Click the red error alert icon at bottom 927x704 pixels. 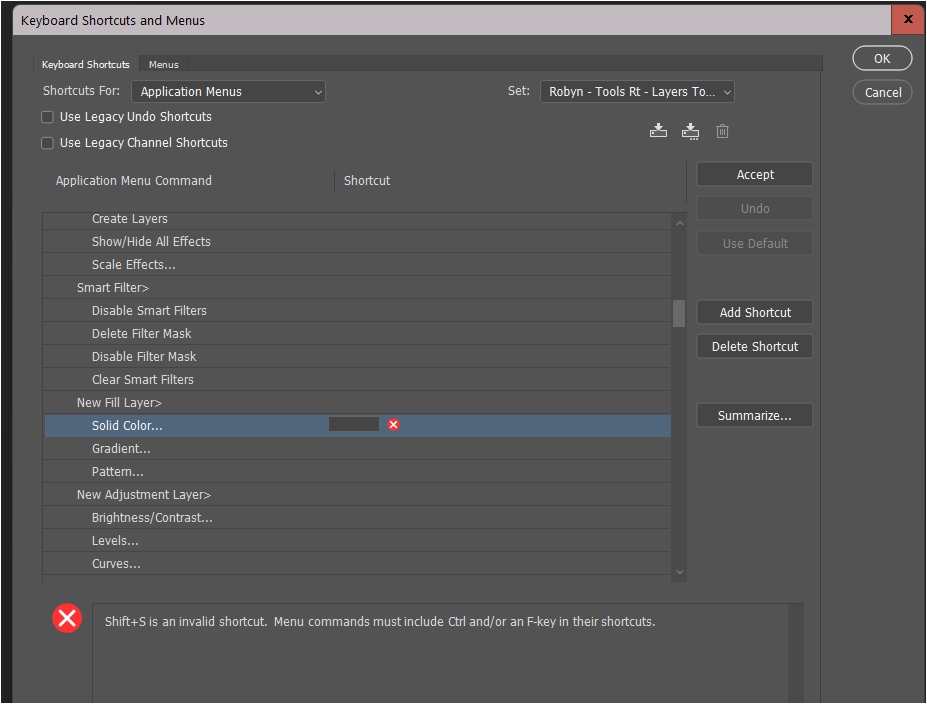click(66, 618)
